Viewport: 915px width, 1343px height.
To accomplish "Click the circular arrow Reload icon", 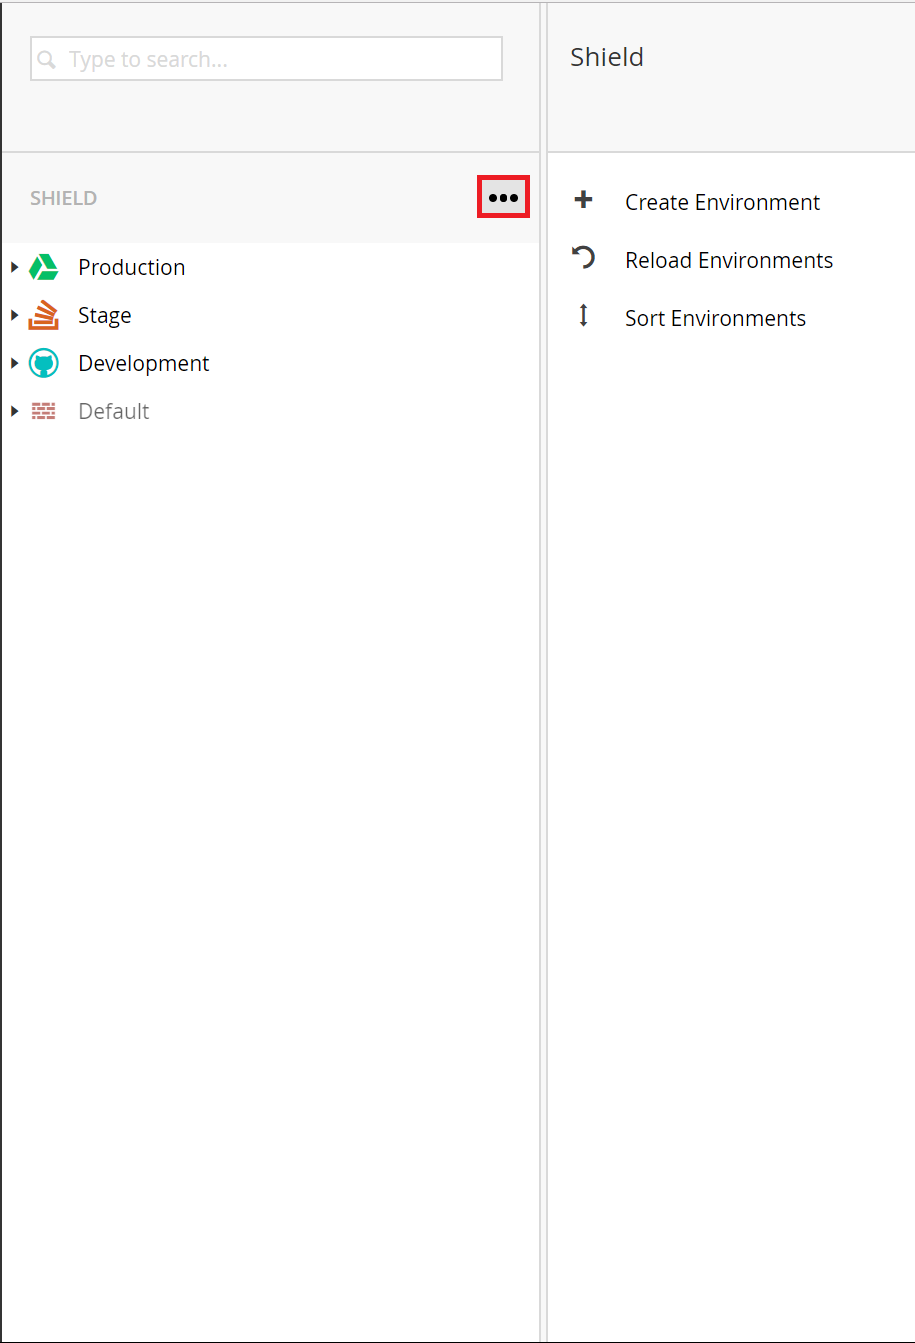I will [583, 258].
